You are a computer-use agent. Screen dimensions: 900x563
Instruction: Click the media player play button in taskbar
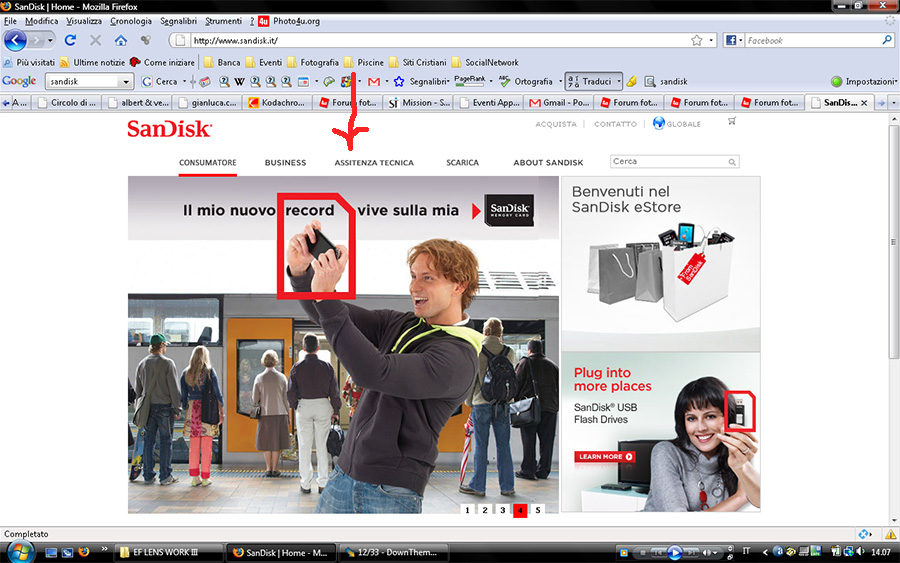point(674,553)
